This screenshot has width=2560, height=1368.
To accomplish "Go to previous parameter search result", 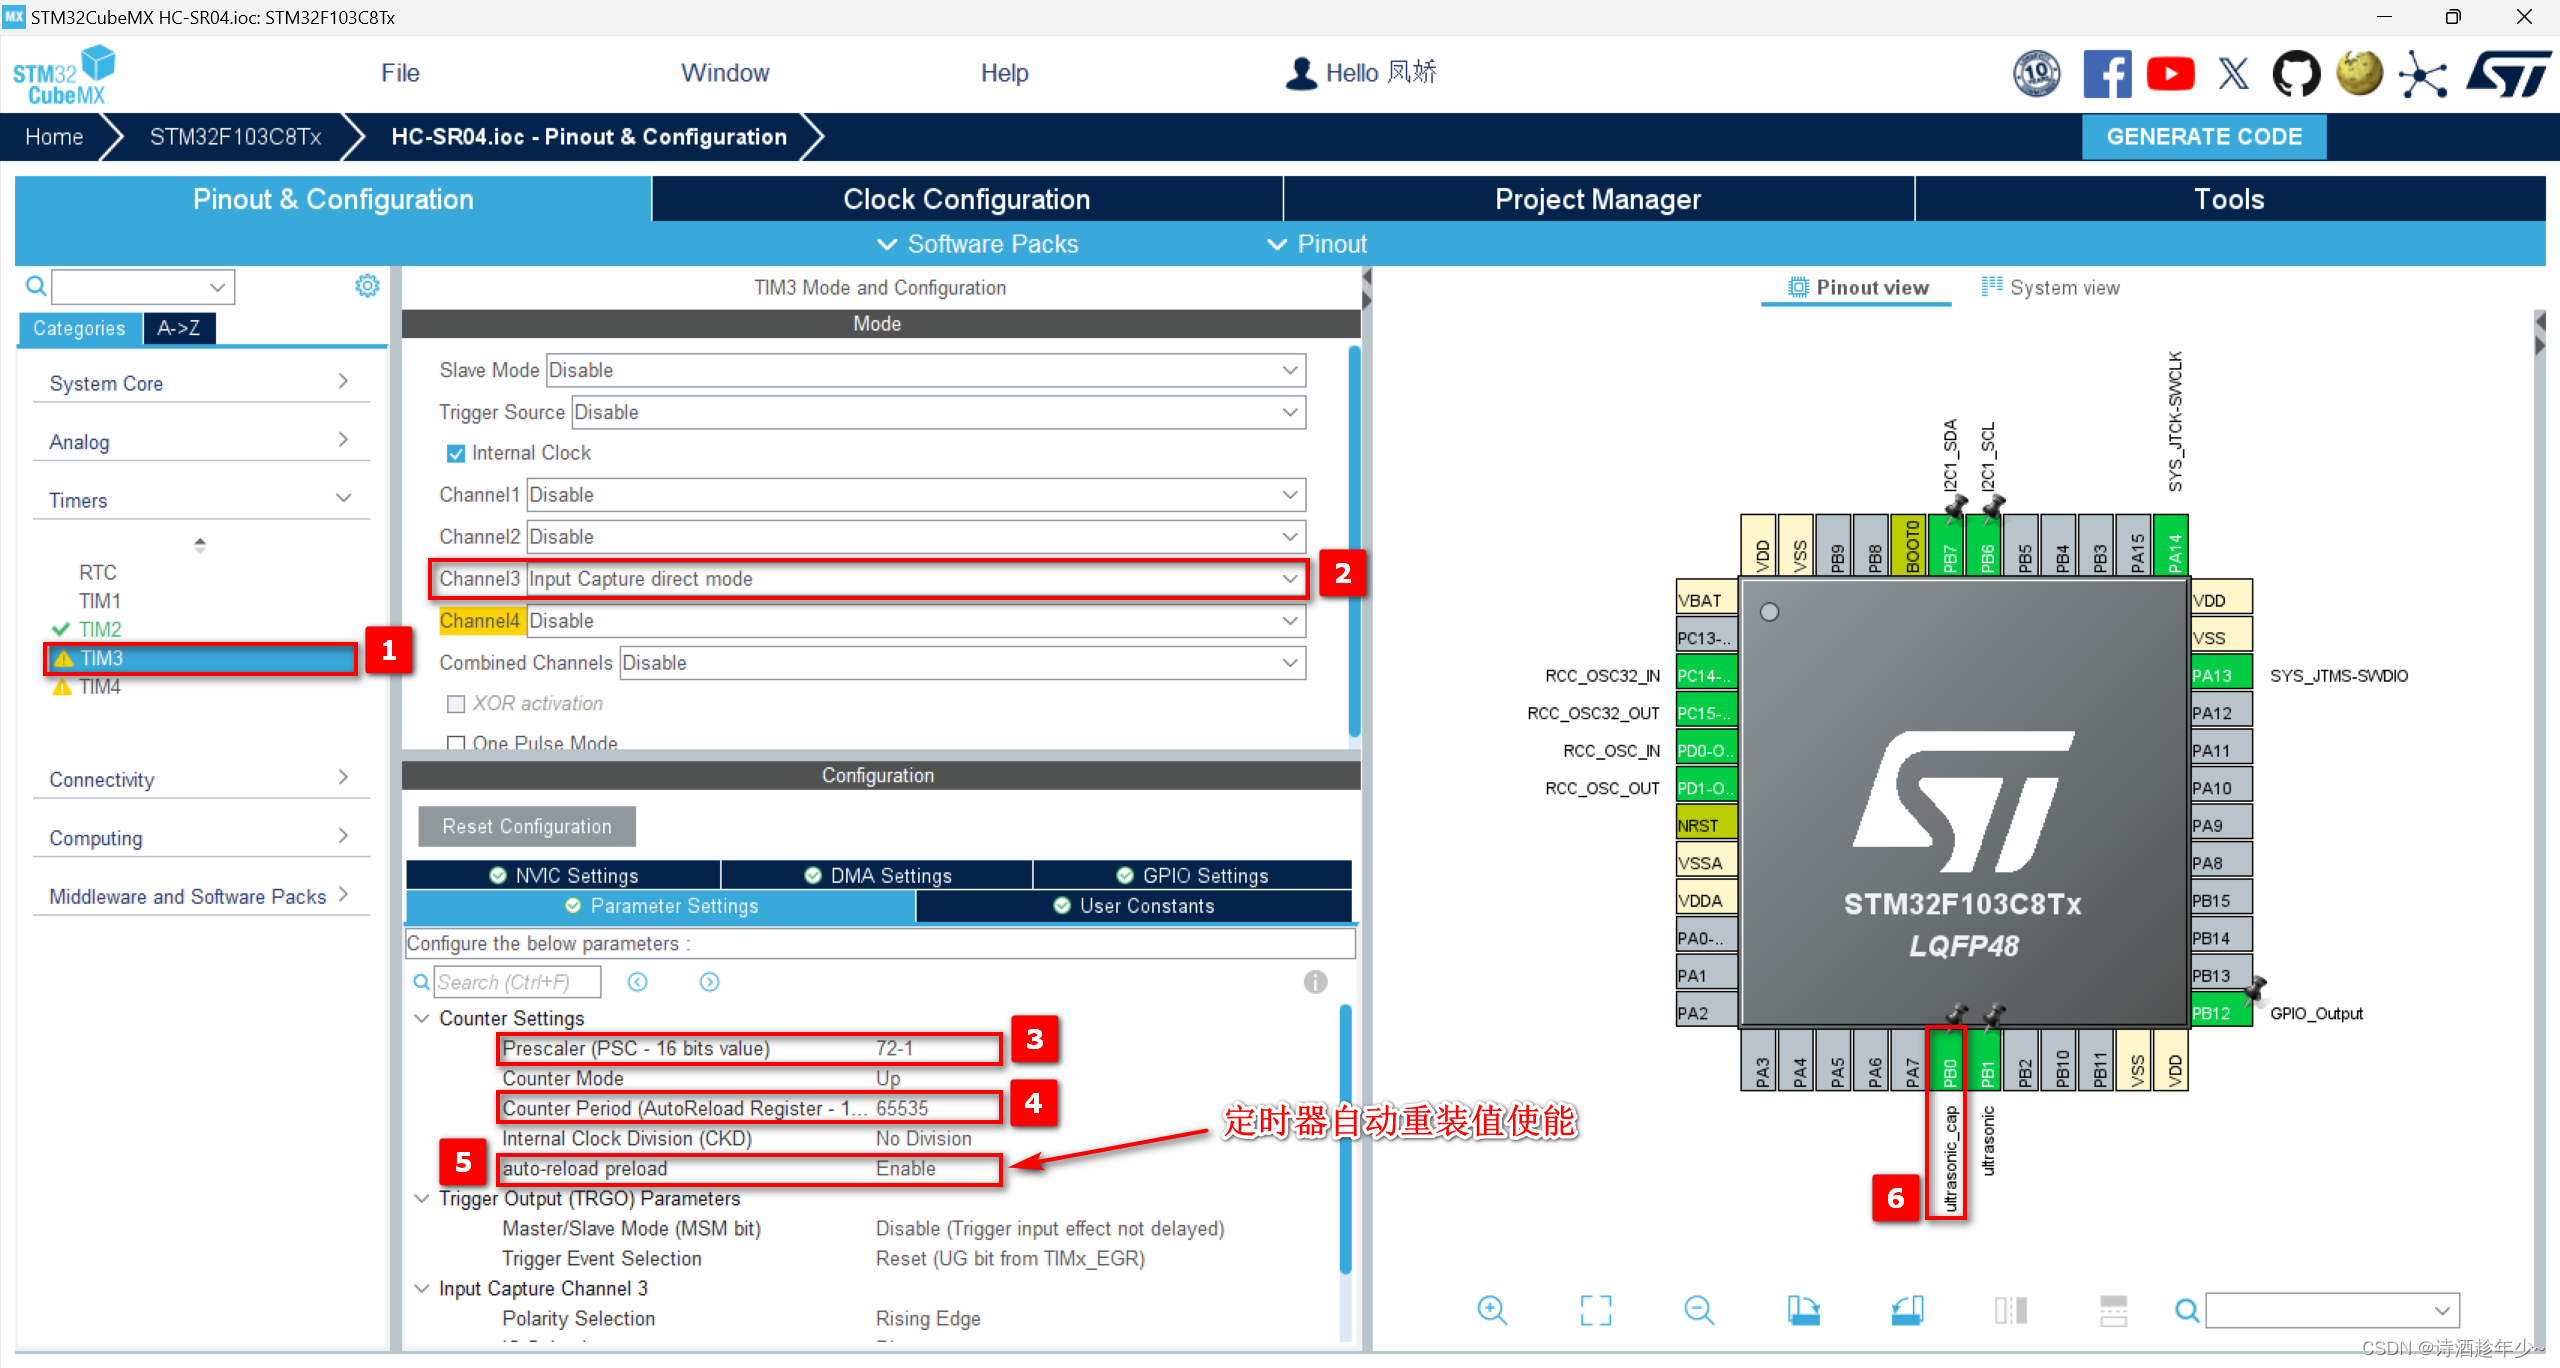I will click(638, 982).
